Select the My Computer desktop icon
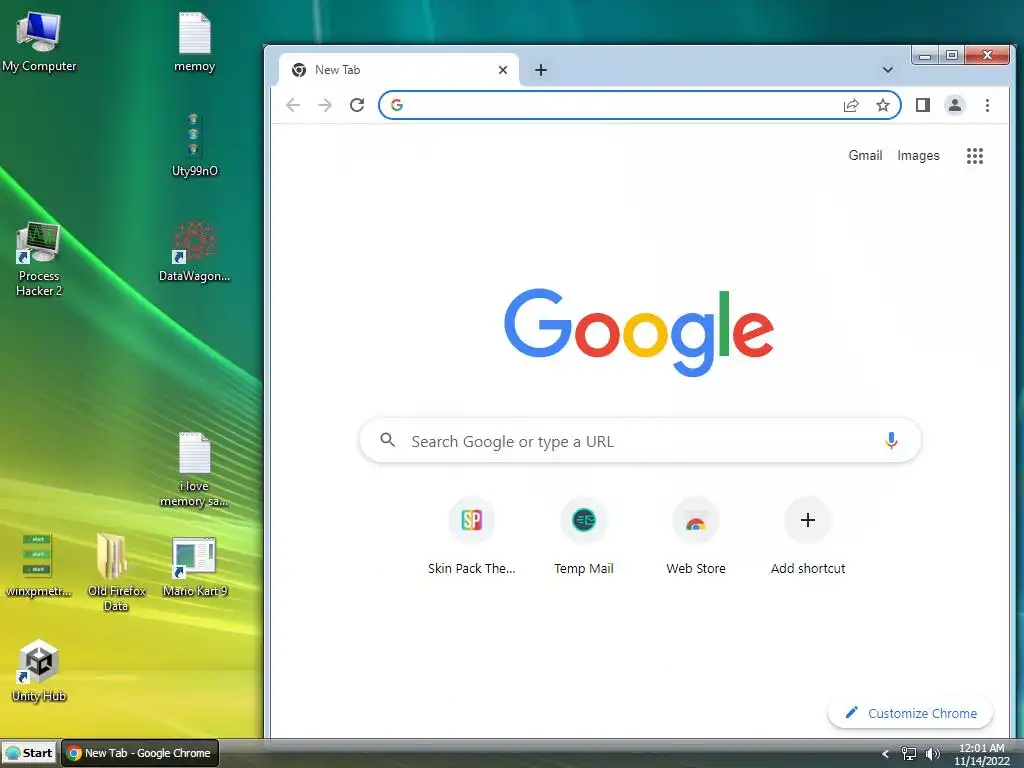 pos(39,42)
